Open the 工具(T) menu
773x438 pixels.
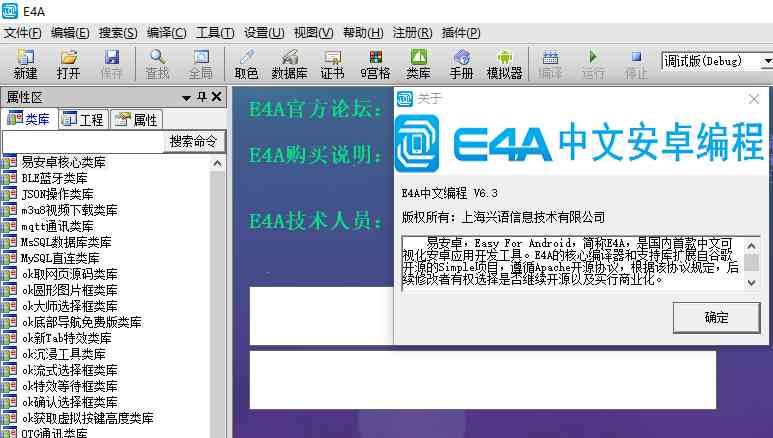tap(215, 33)
